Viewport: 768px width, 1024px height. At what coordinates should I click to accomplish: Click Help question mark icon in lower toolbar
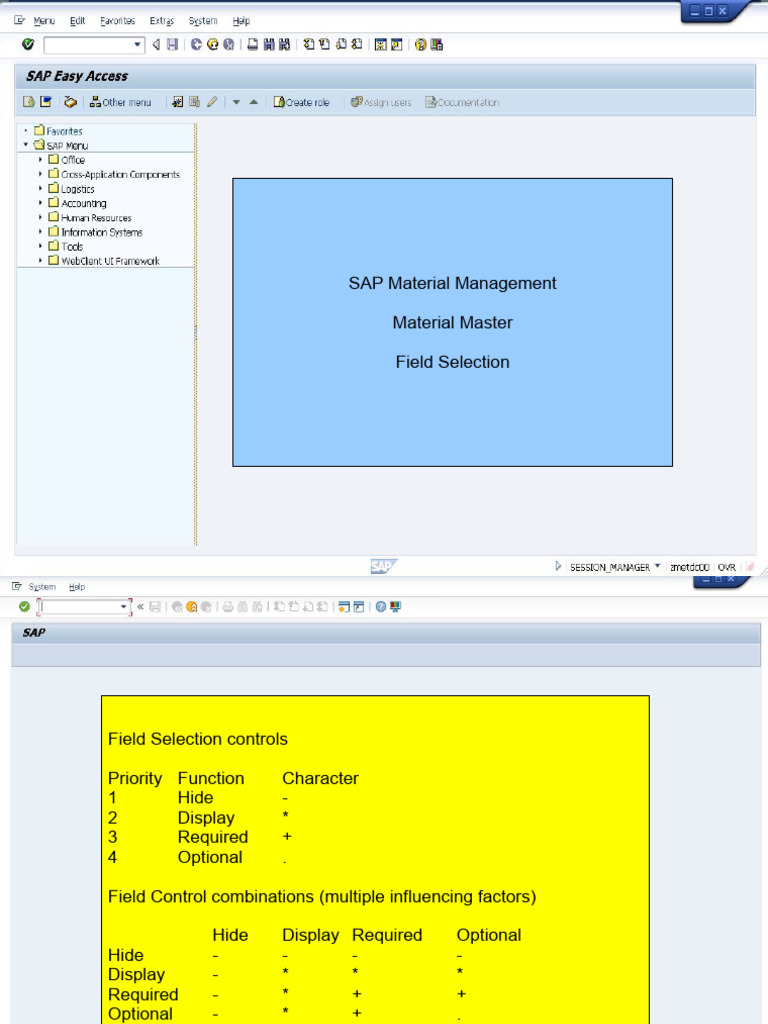click(381, 607)
